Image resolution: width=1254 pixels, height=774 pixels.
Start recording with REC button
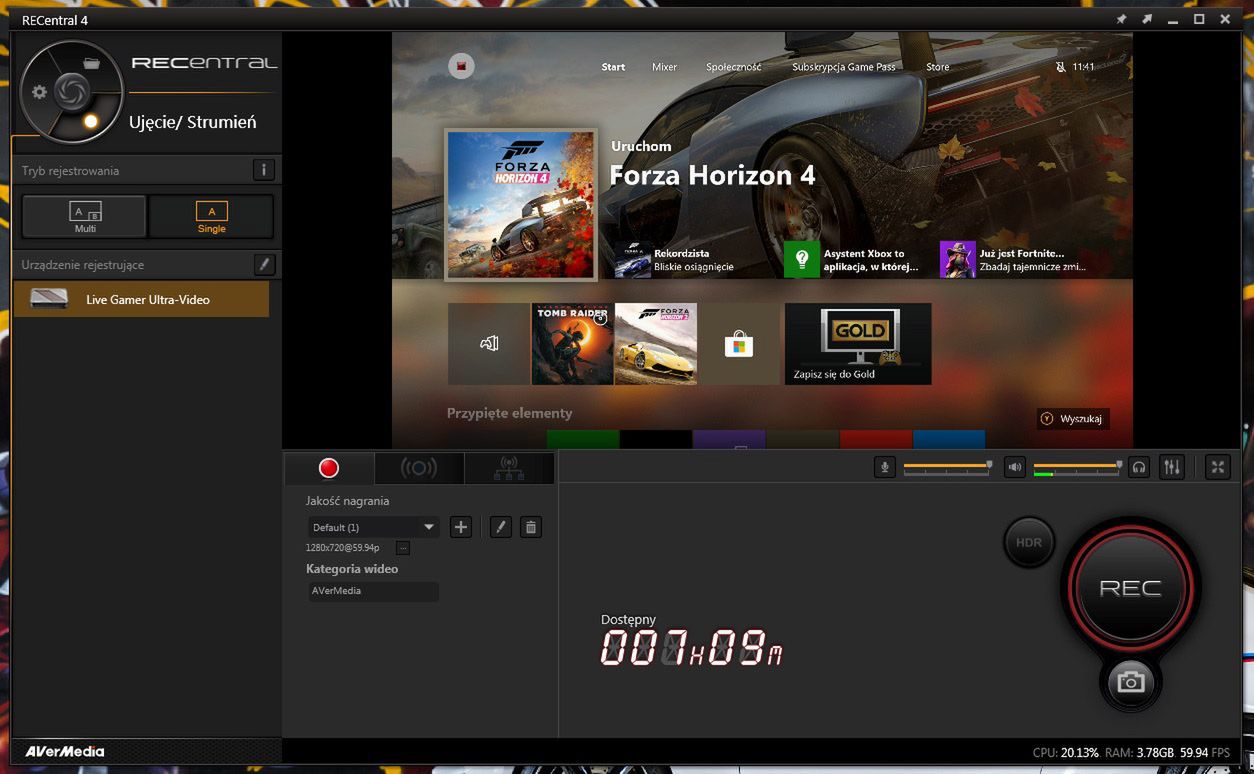[1130, 588]
